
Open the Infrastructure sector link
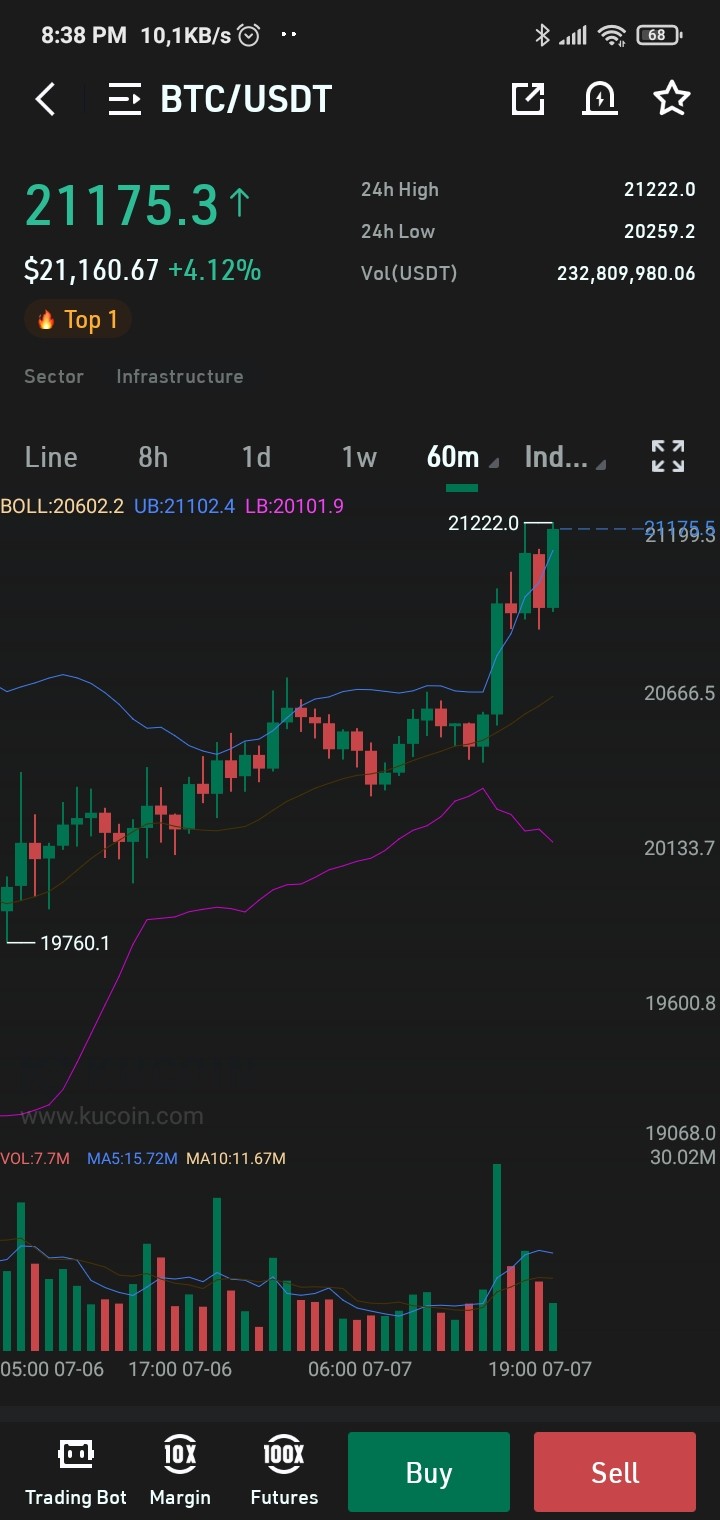pyautogui.click(x=180, y=376)
